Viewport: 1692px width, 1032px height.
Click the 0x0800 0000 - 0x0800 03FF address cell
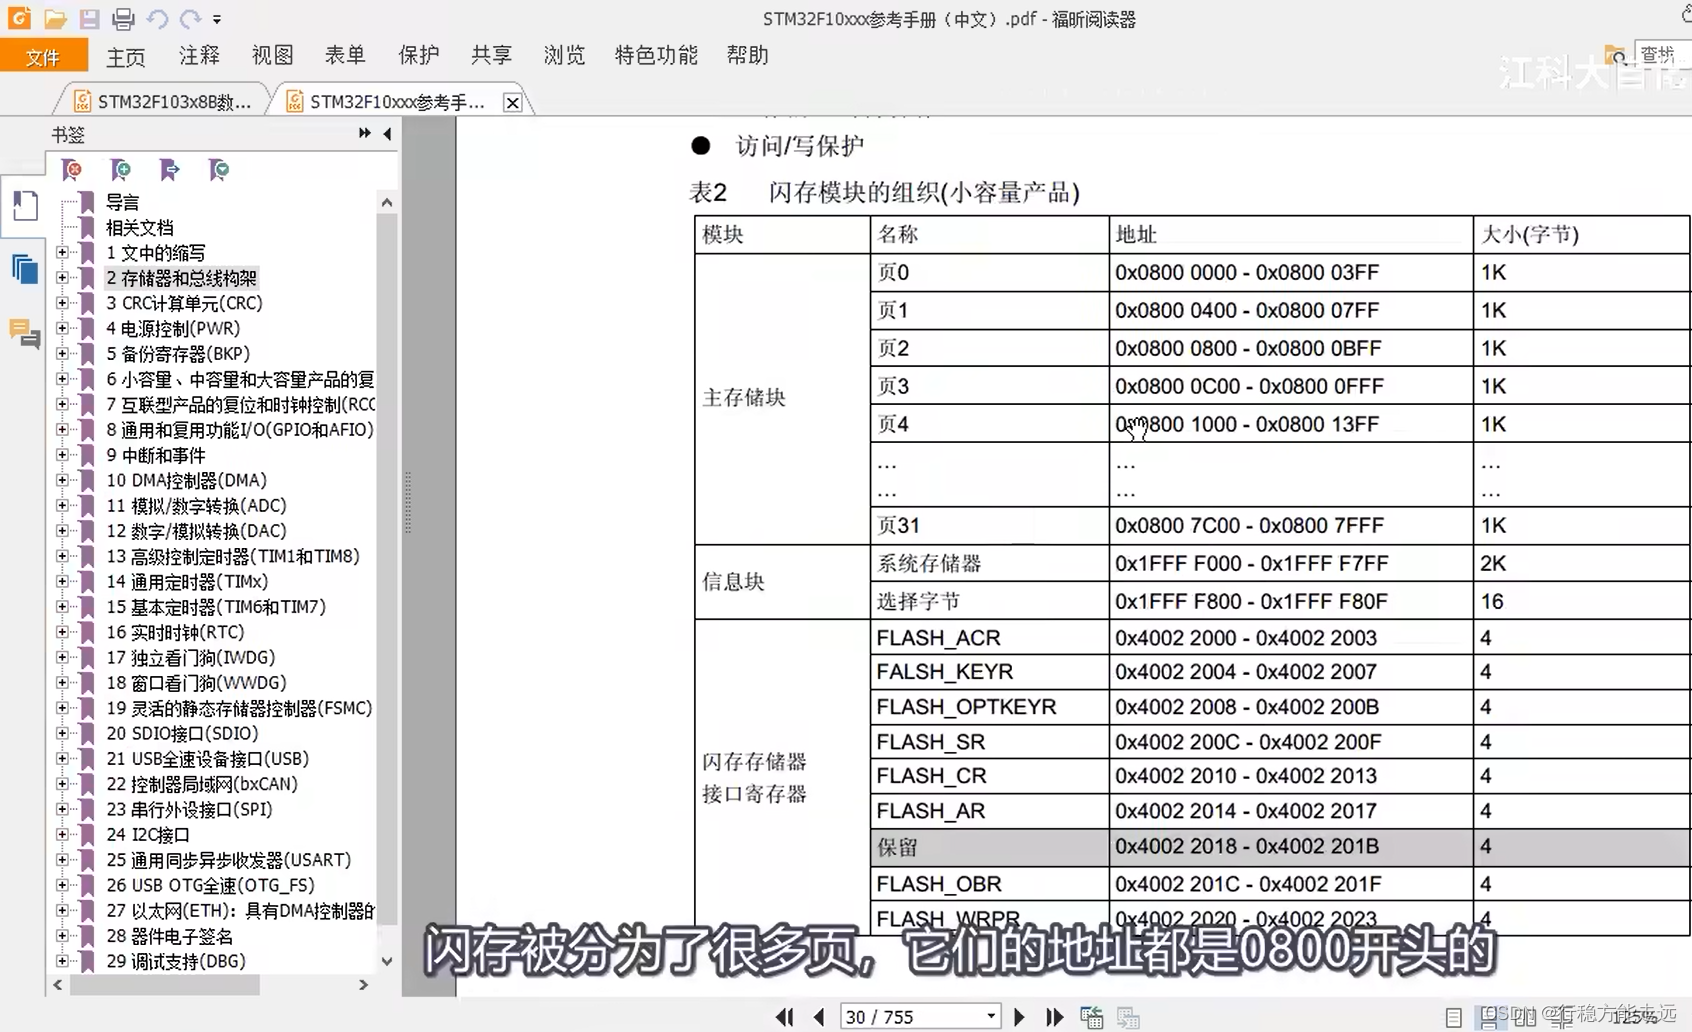(1290, 273)
